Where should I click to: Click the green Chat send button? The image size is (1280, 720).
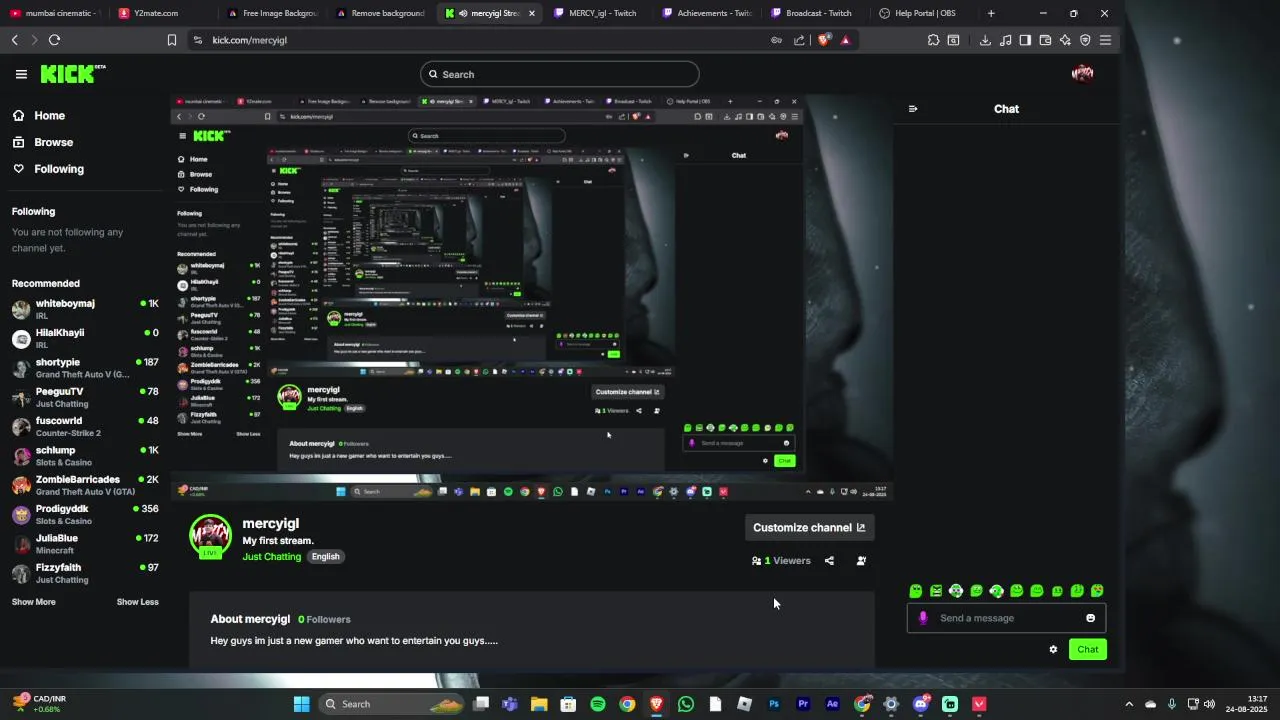[1088, 649]
